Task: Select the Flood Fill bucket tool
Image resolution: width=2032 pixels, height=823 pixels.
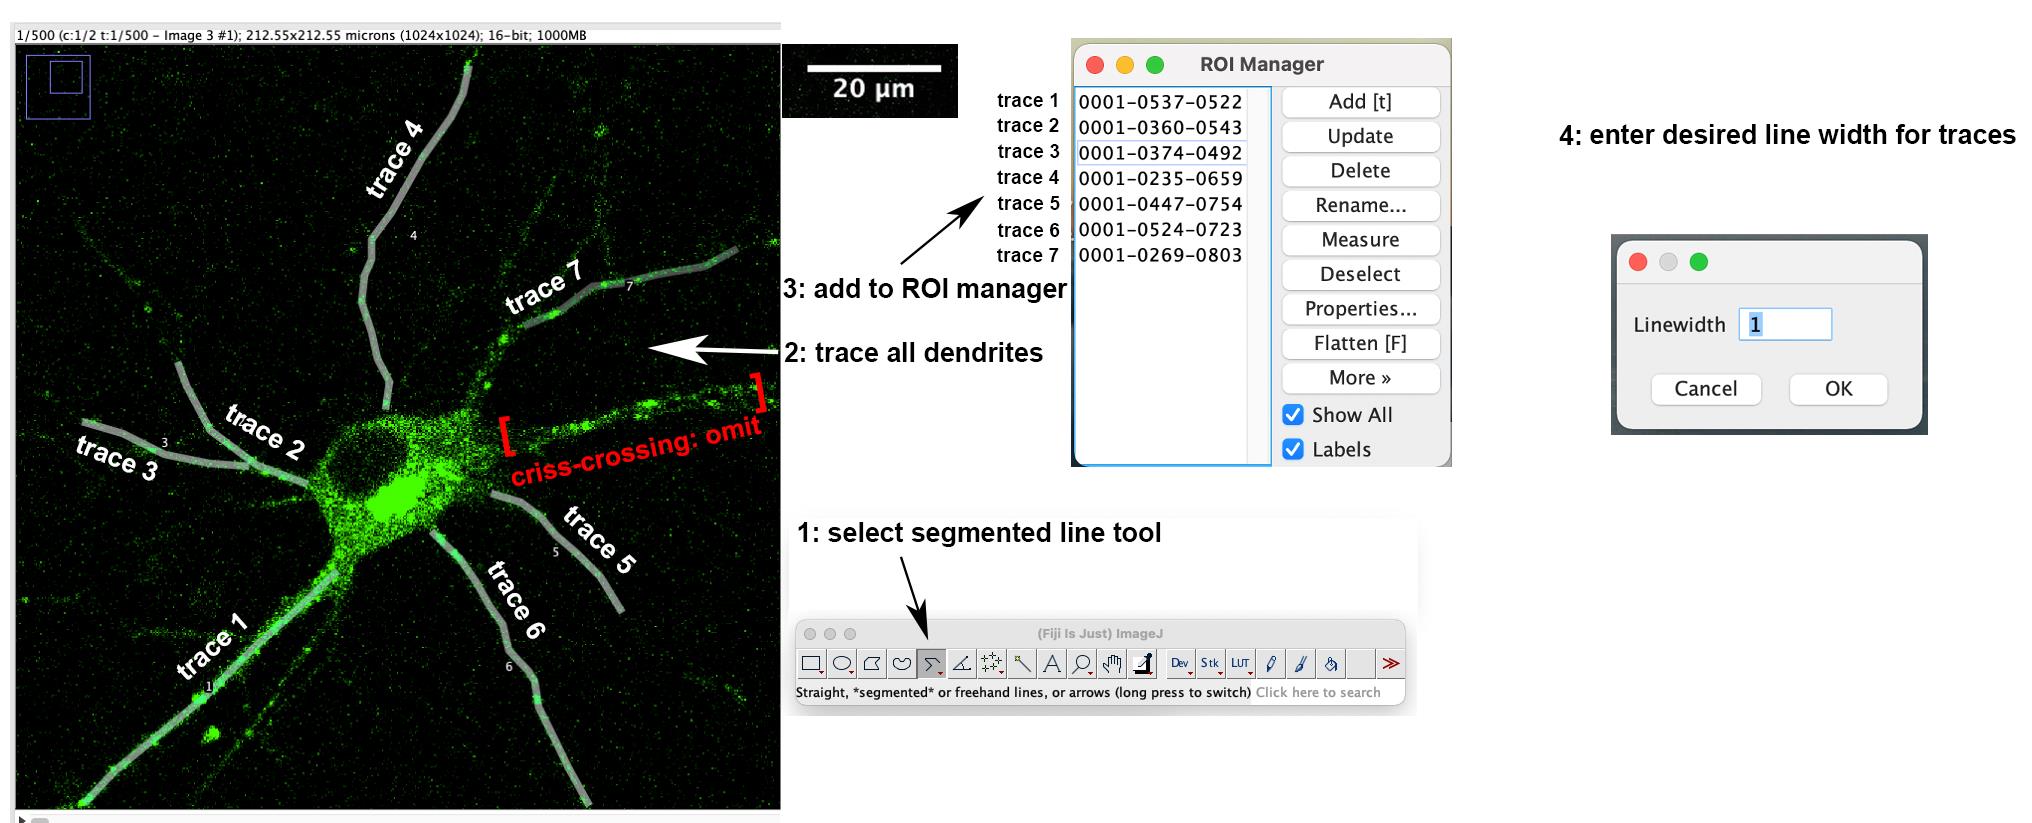Action: 1331,663
